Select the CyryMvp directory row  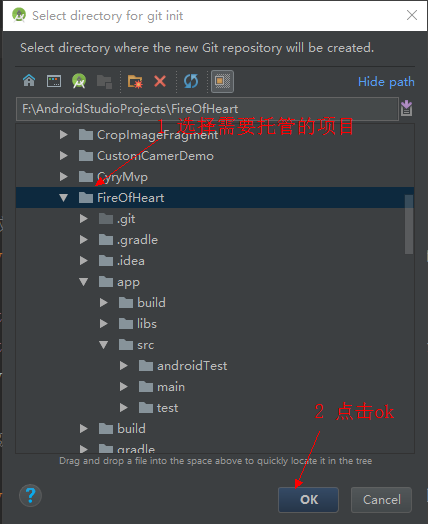[215, 176]
